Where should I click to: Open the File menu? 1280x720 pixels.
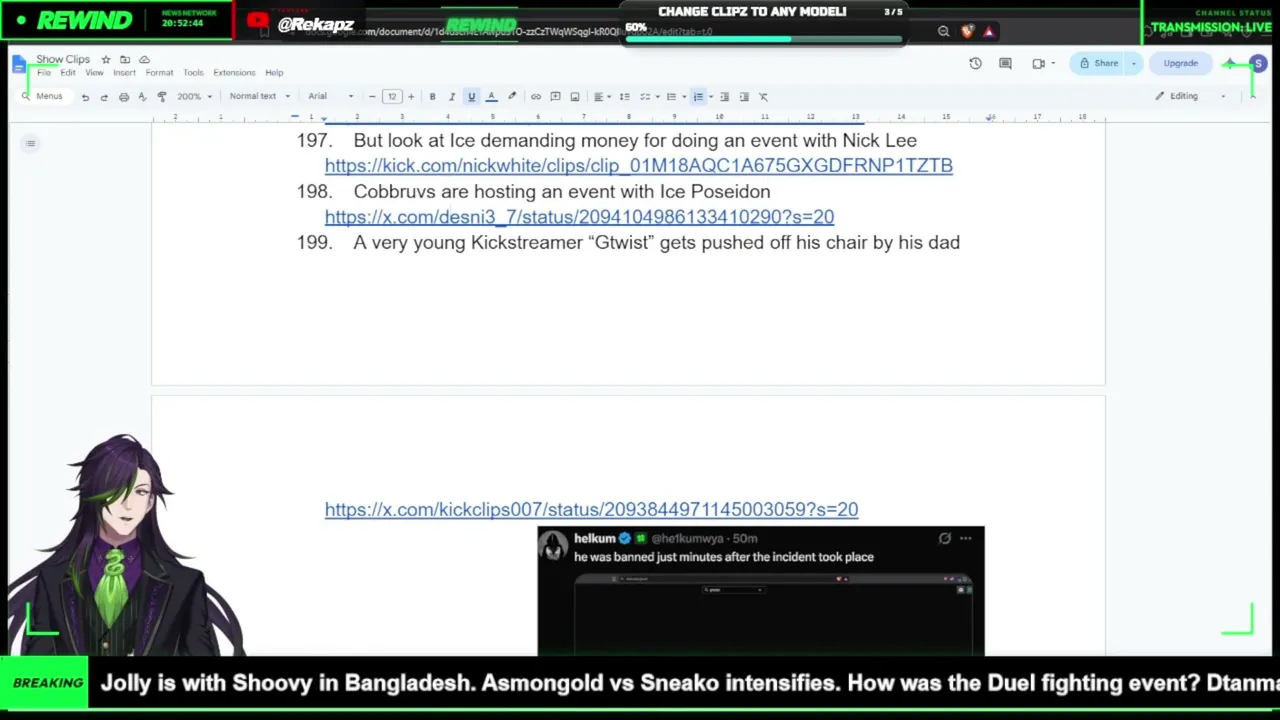pos(43,73)
